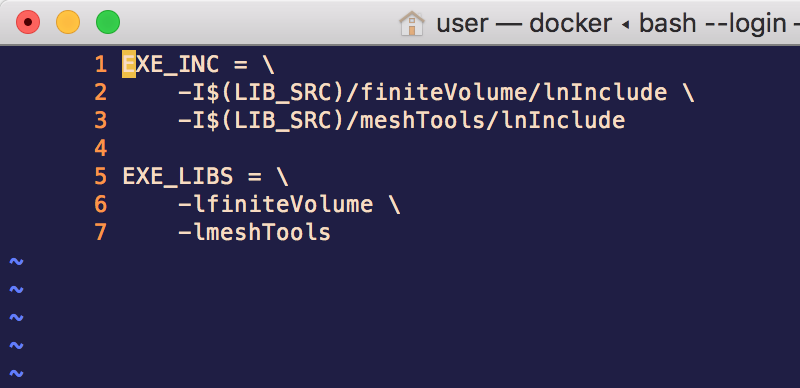This screenshot has height=388, width=800.
Task: Click the meshTools/lnInclude include path text
Action: point(493,120)
